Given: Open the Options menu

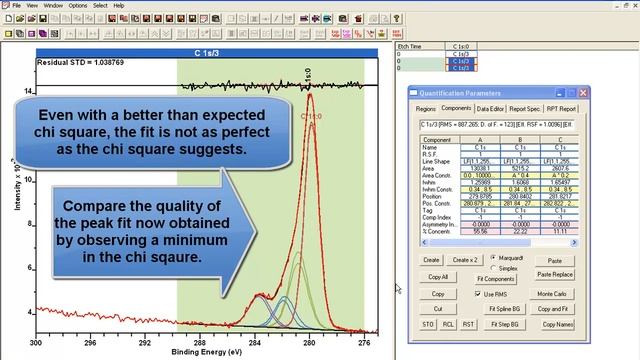Looking at the screenshot, I should pos(78,5).
